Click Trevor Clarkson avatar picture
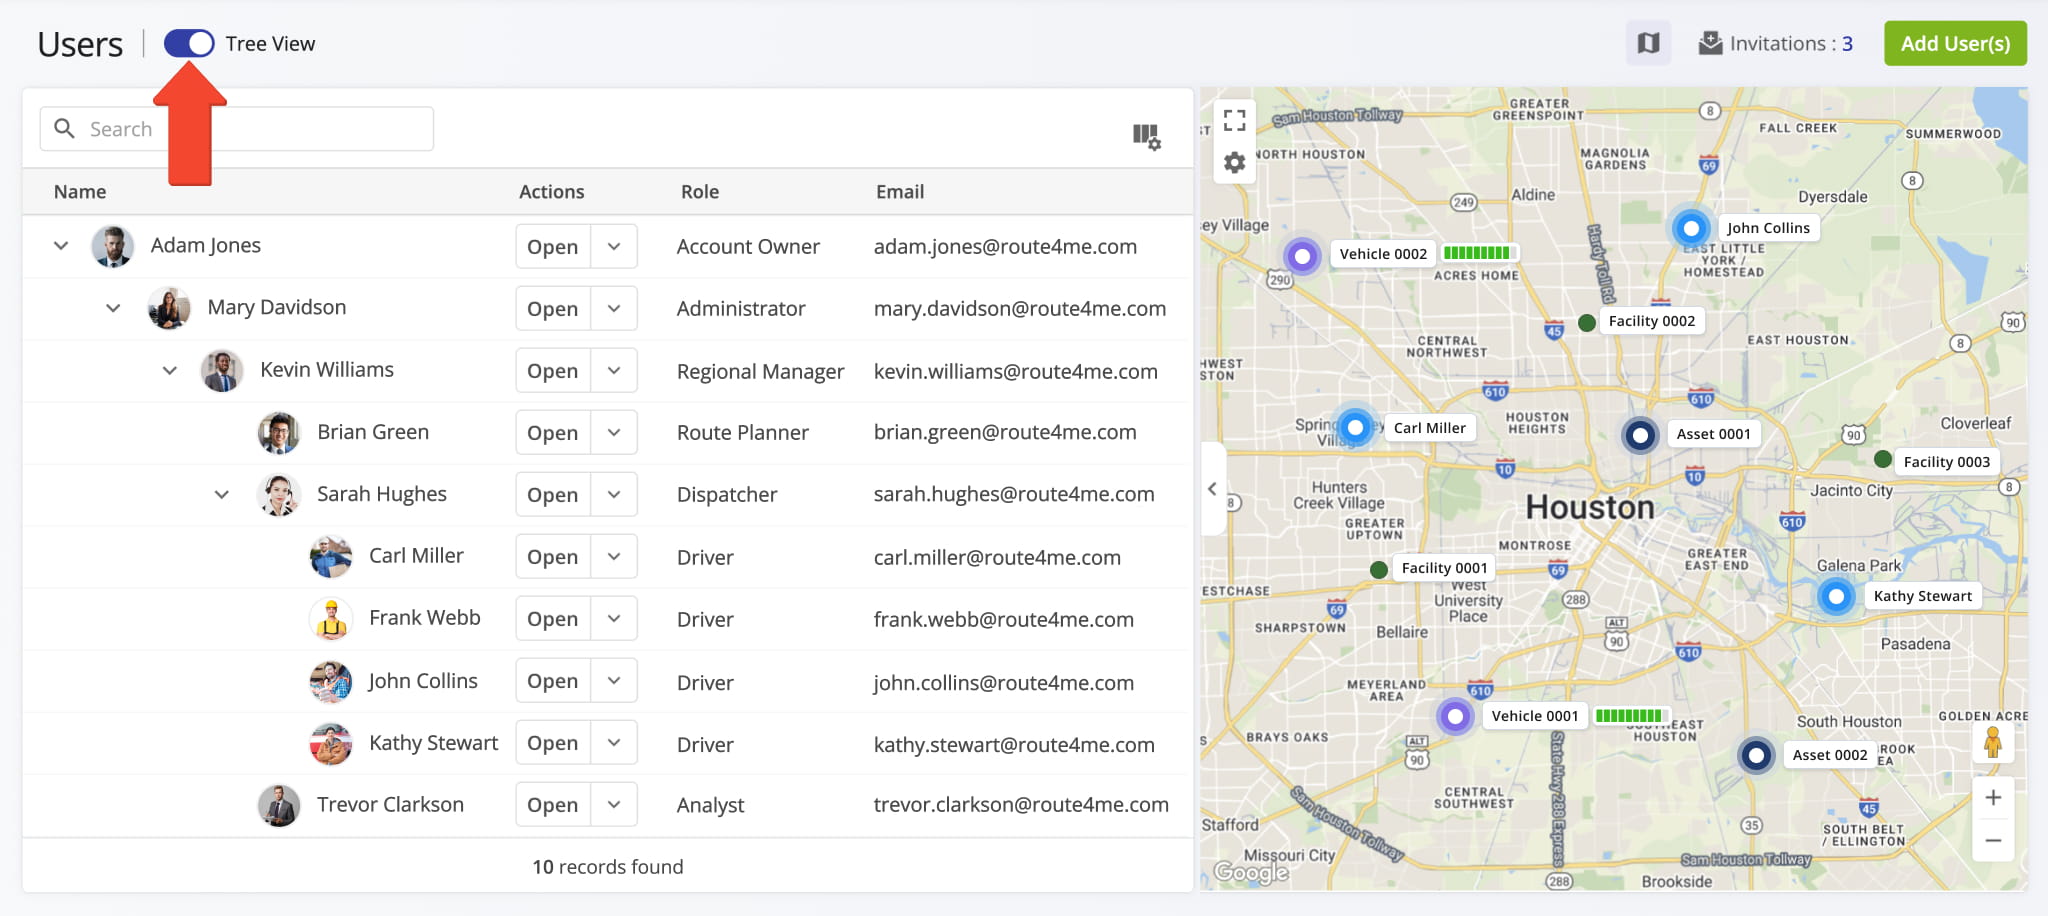This screenshot has height=916, width=2048. coord(279,805)
